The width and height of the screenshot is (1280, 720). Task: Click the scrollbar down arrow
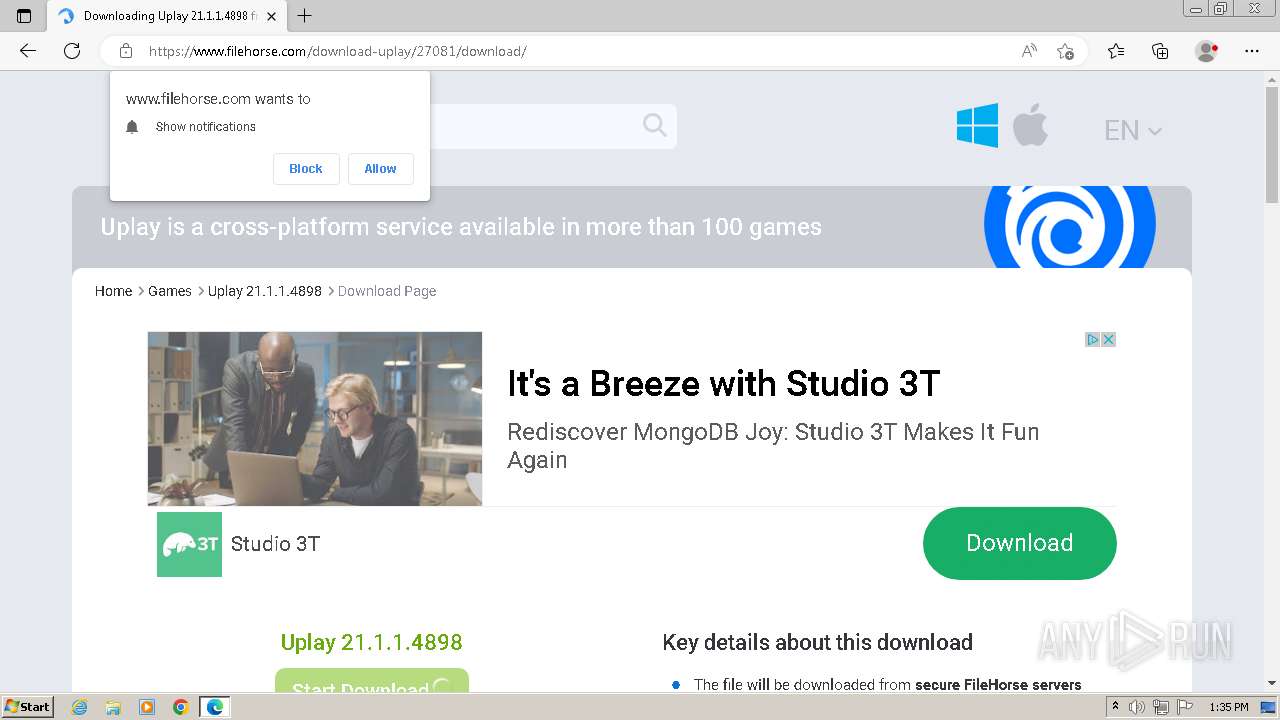pyautogui.click(x=1272, y=683)
